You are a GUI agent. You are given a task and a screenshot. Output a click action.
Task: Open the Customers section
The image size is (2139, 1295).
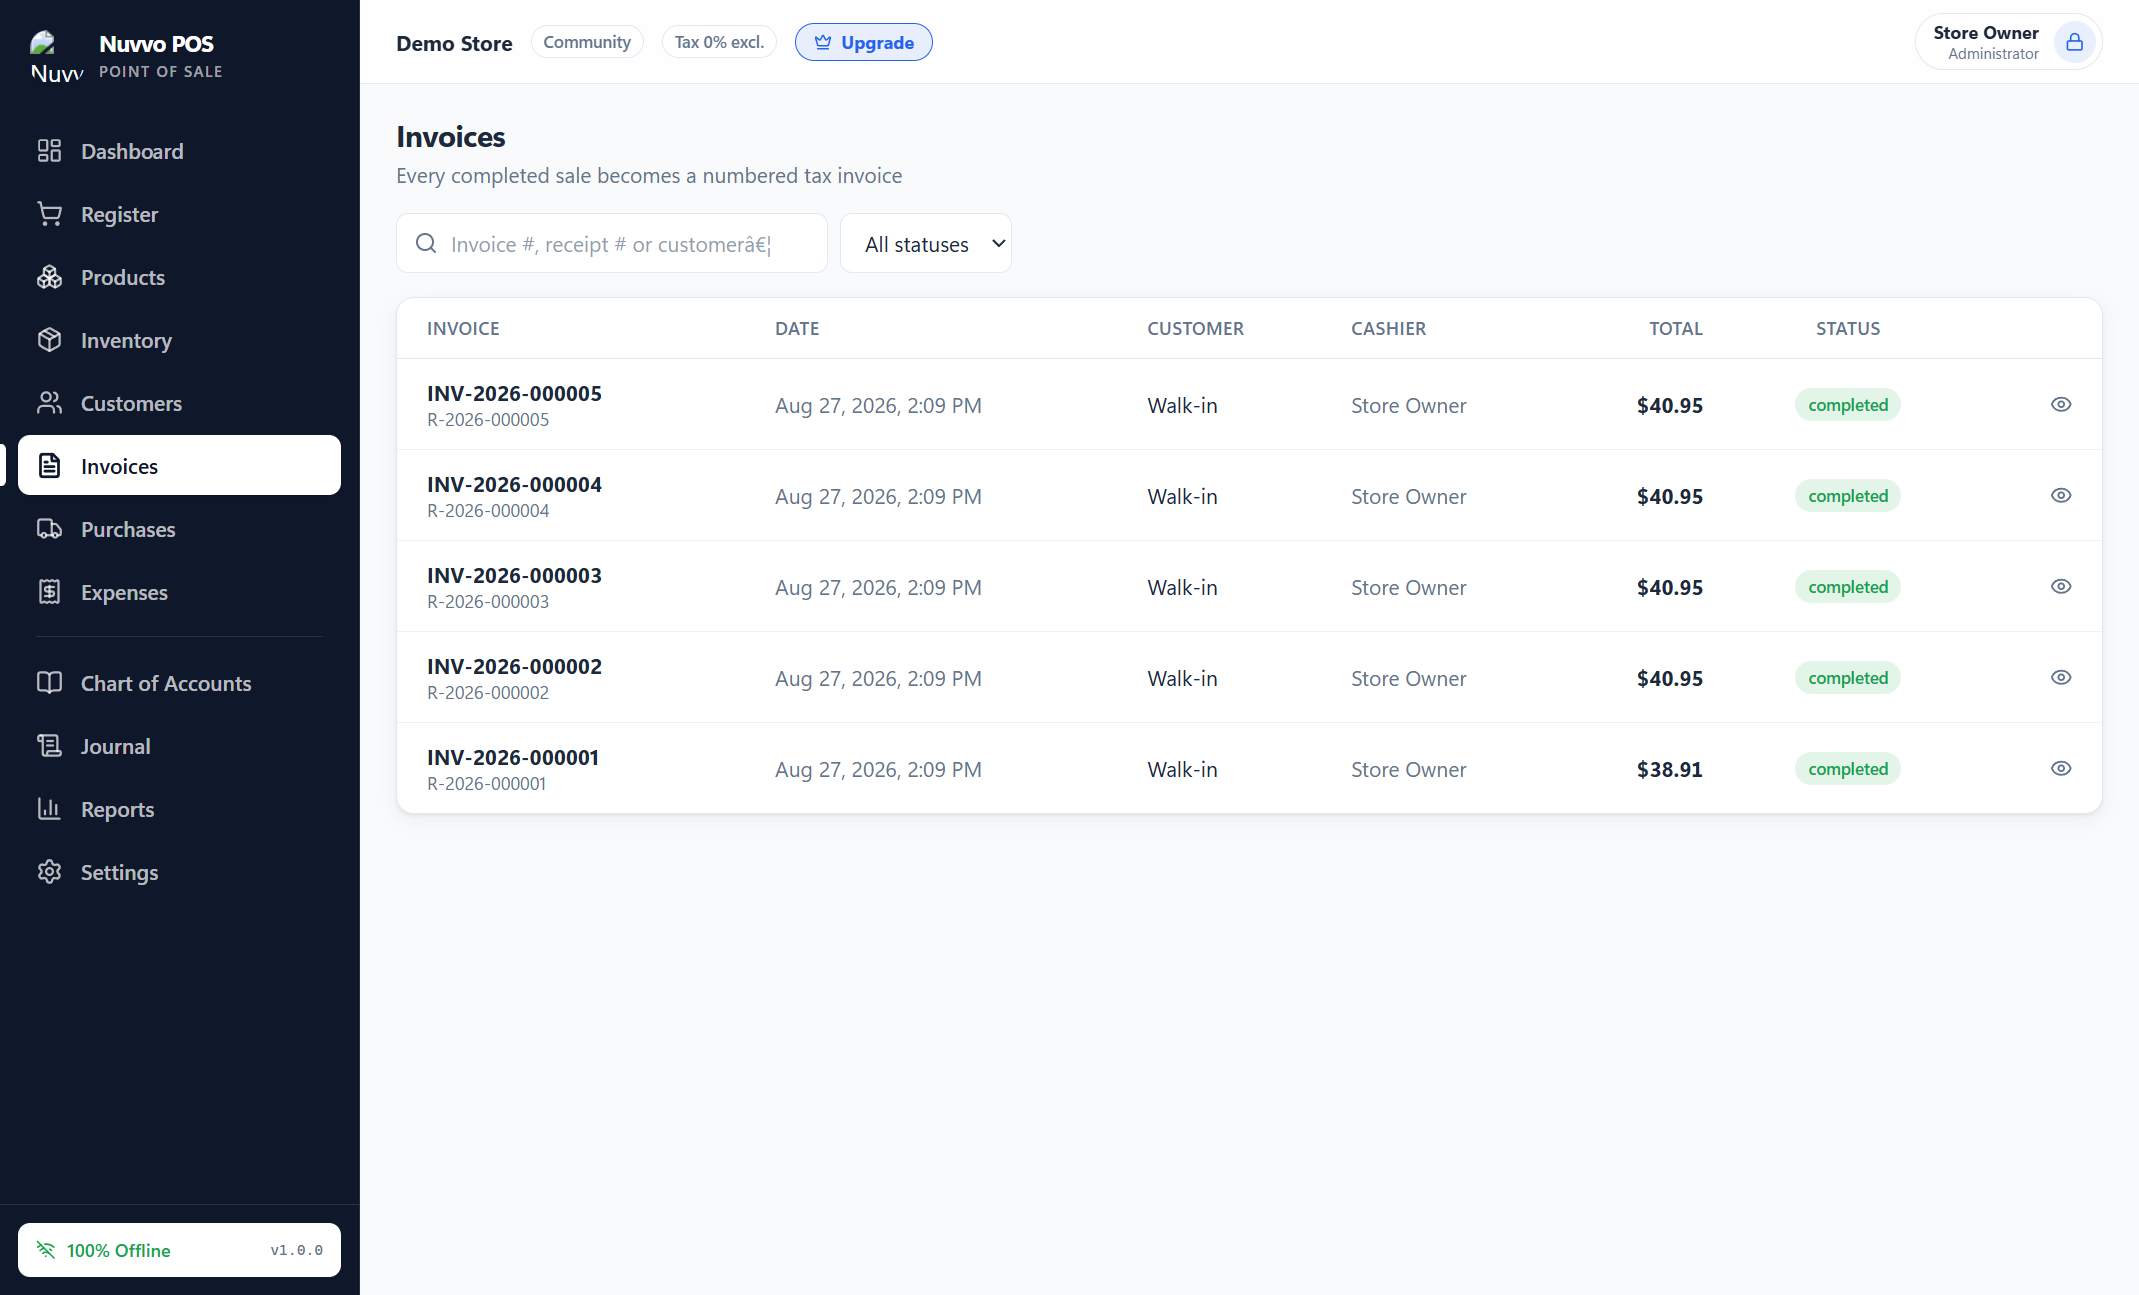[179, 403]
